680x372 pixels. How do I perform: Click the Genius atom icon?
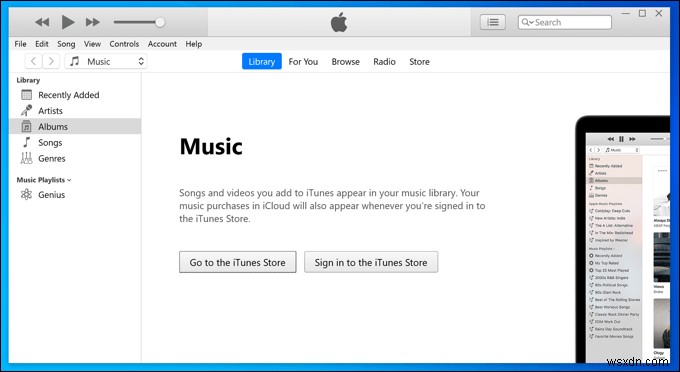(x=26, y=194)
